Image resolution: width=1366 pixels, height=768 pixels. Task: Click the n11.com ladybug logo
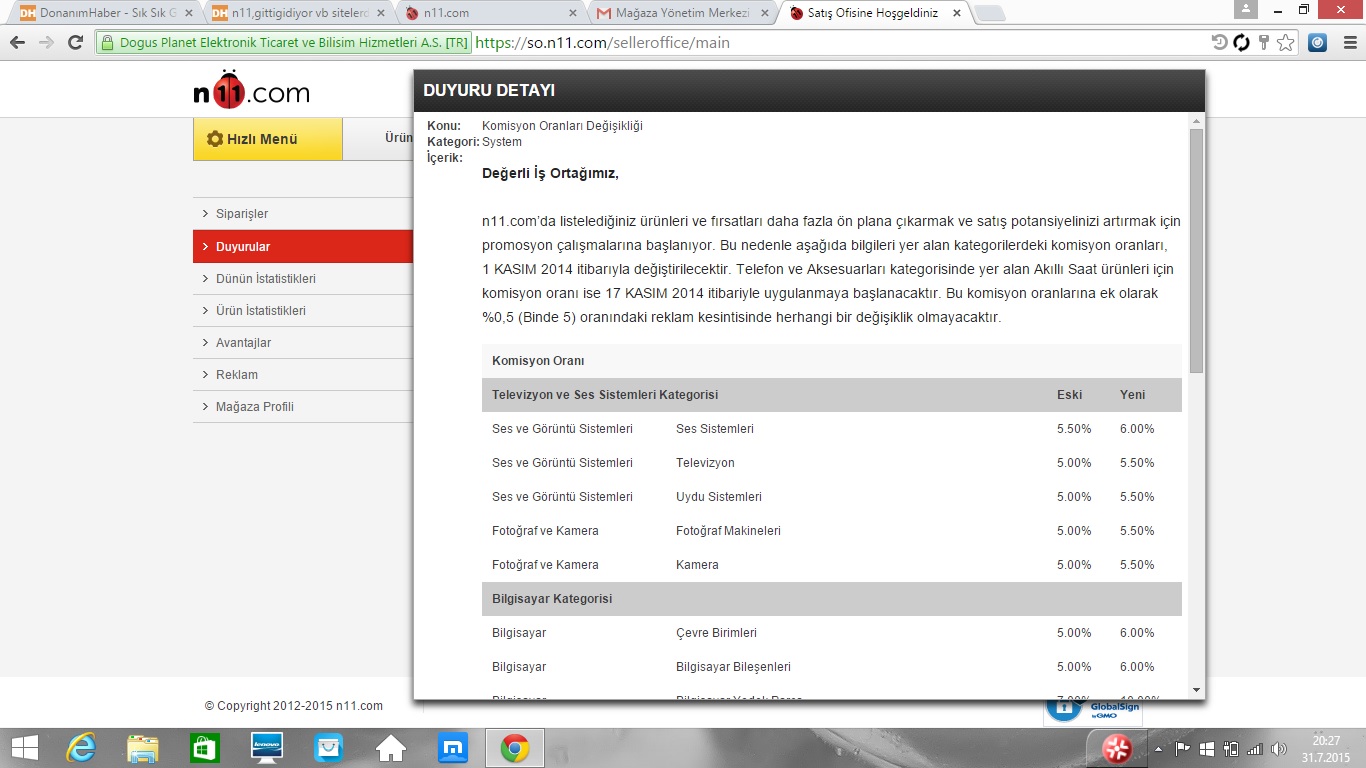[x=251, y=90]
